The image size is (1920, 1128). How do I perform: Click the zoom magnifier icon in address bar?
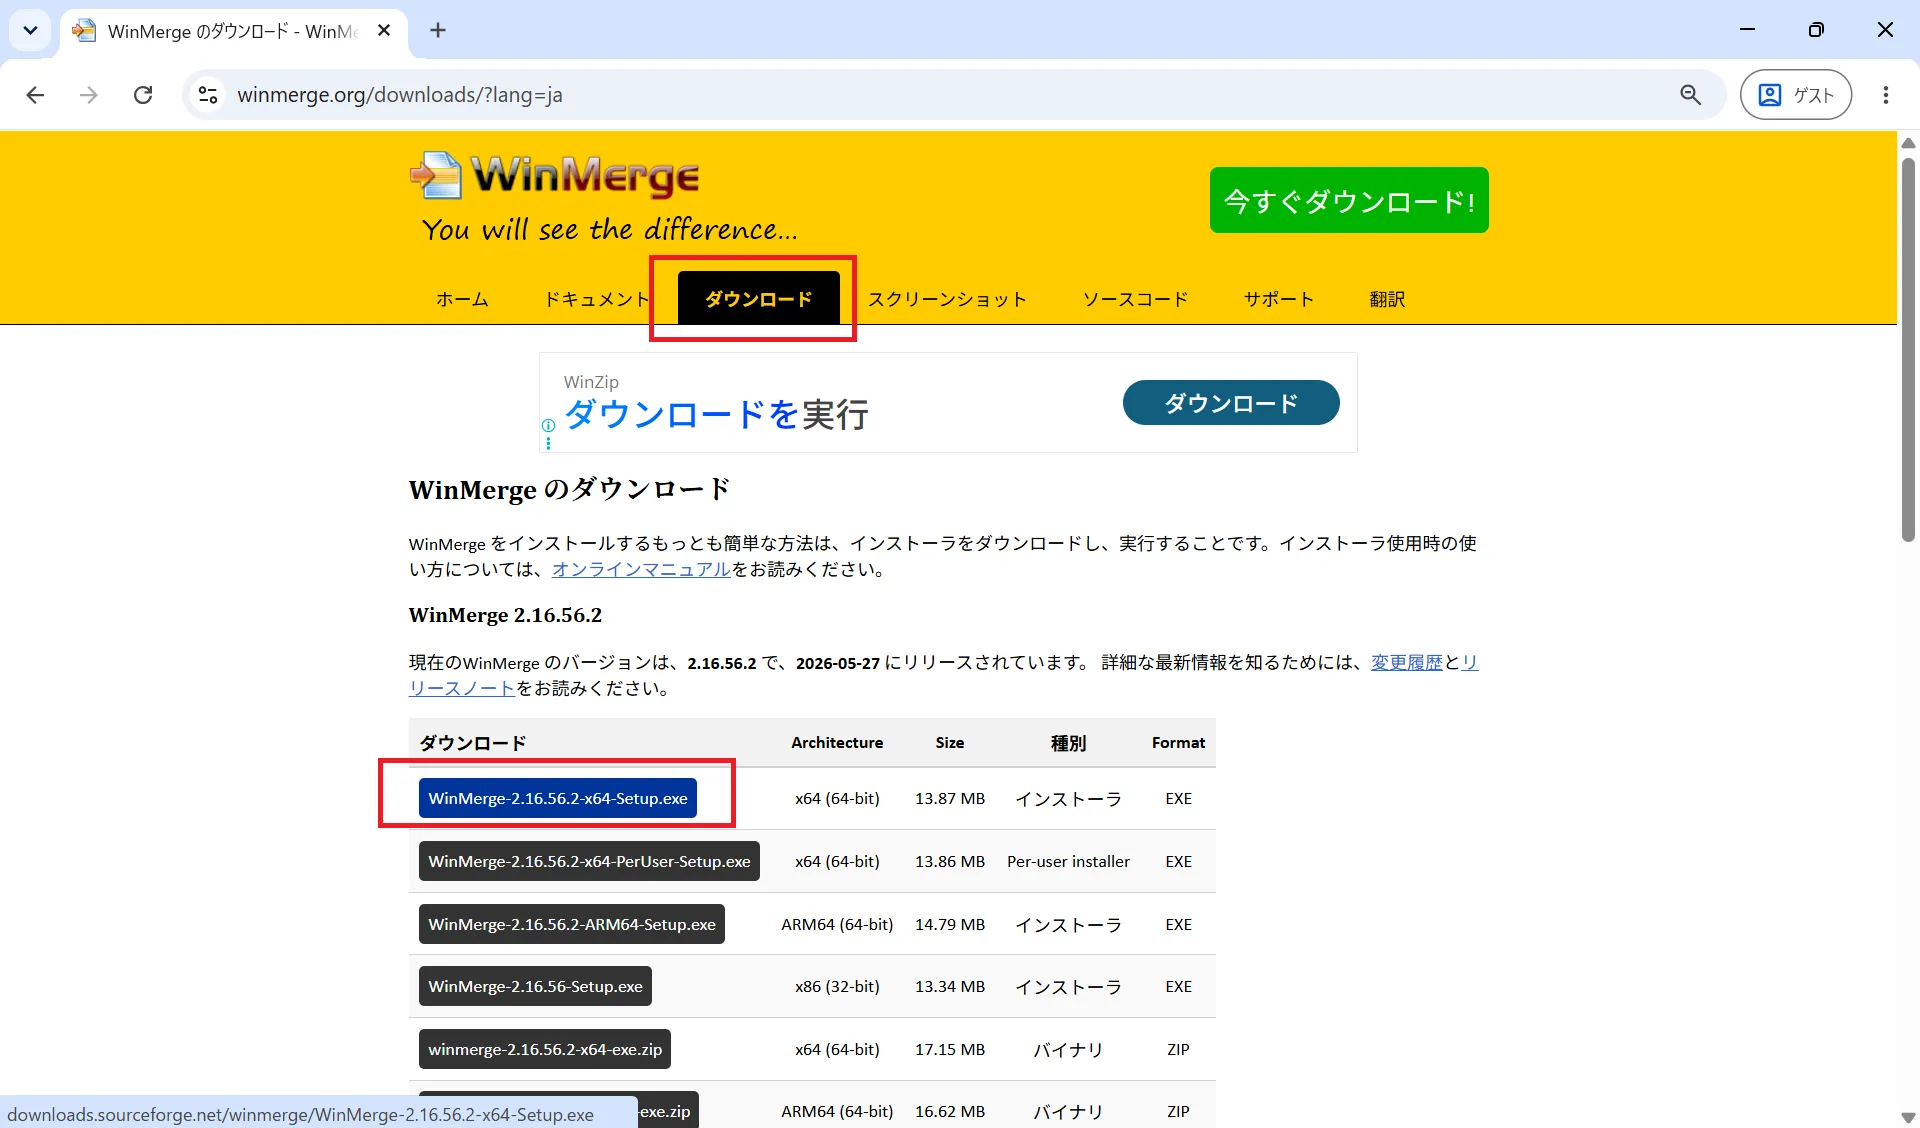pyautogui.click(x=1690, y=95)
